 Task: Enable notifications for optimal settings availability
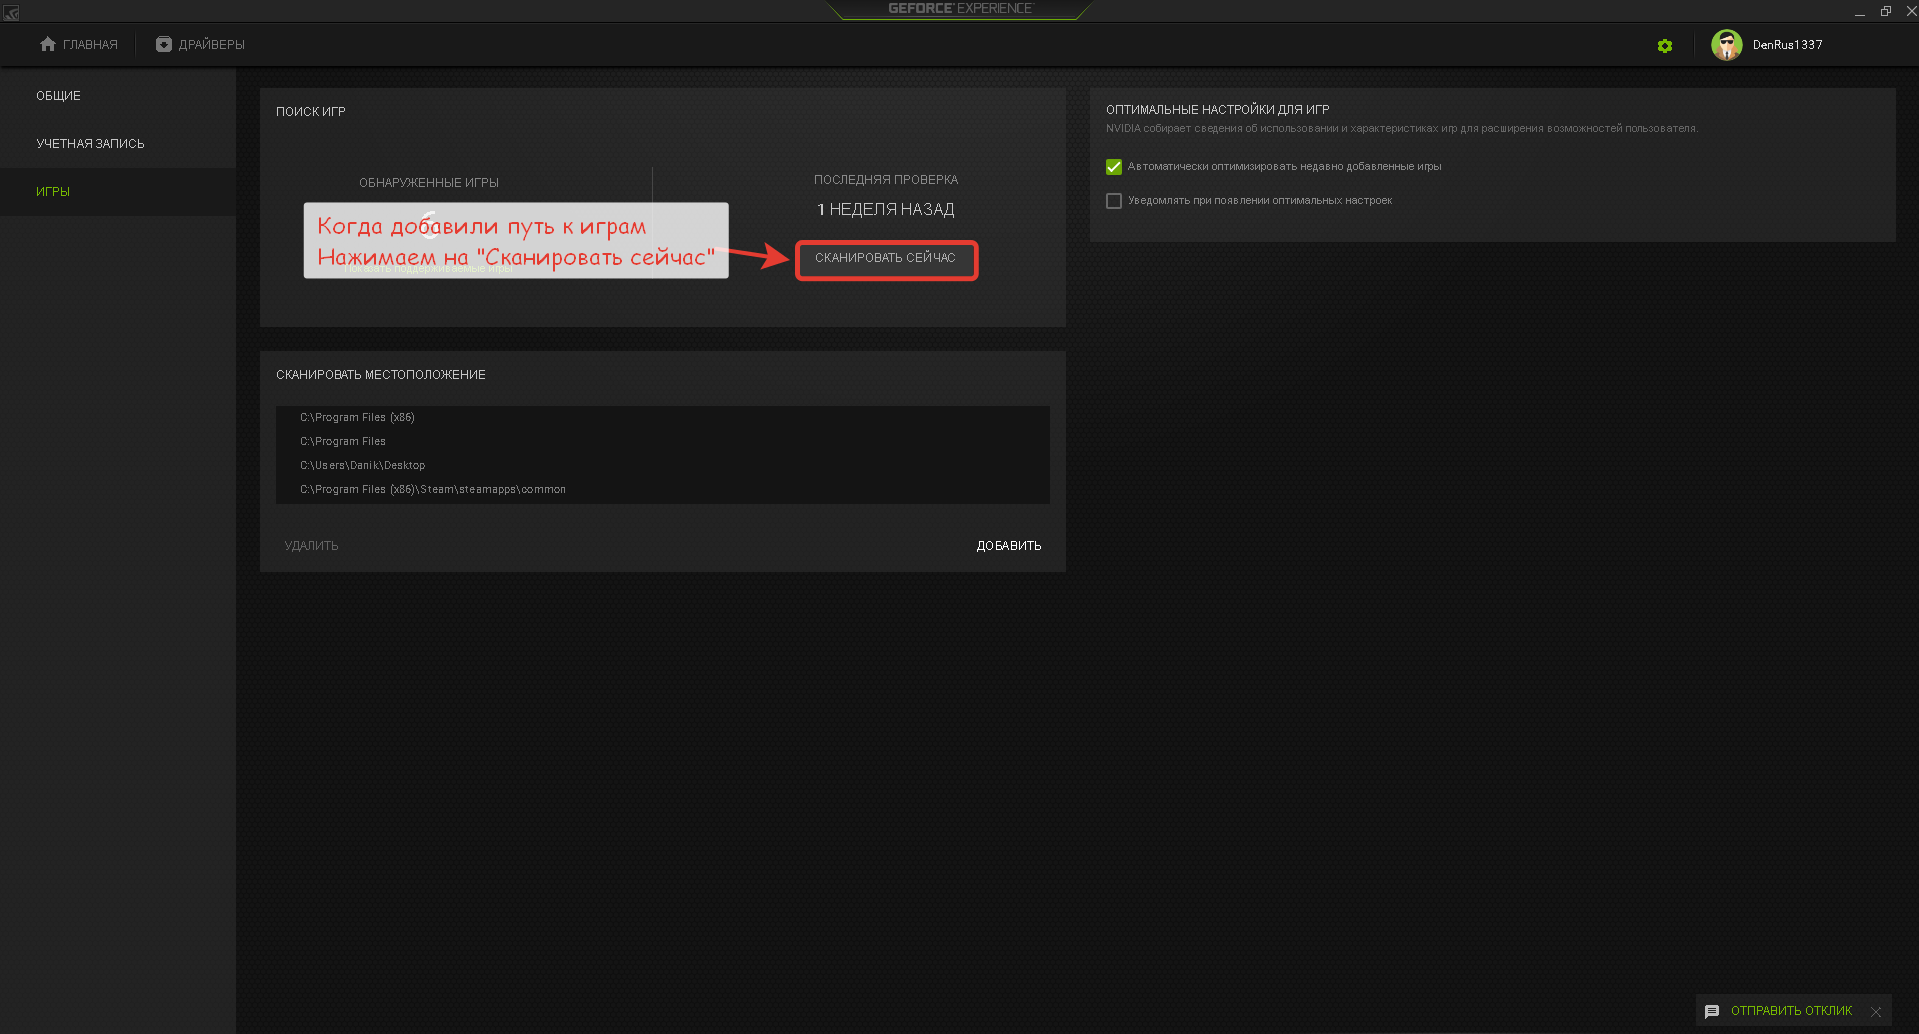(1114, 201)
